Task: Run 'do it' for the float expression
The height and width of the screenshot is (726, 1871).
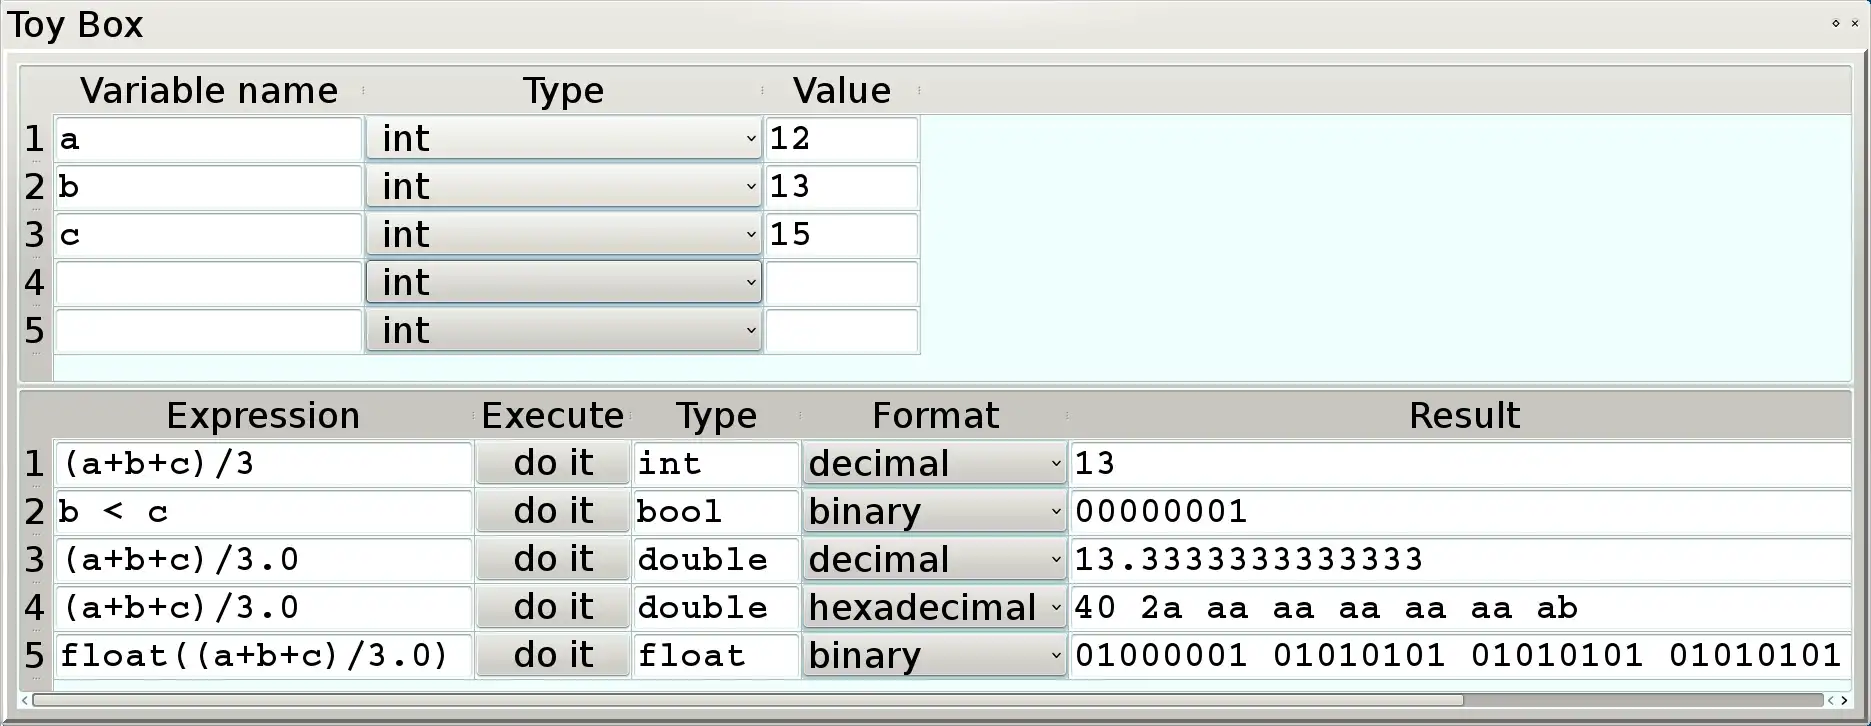Action: click(x=553, y=655)
